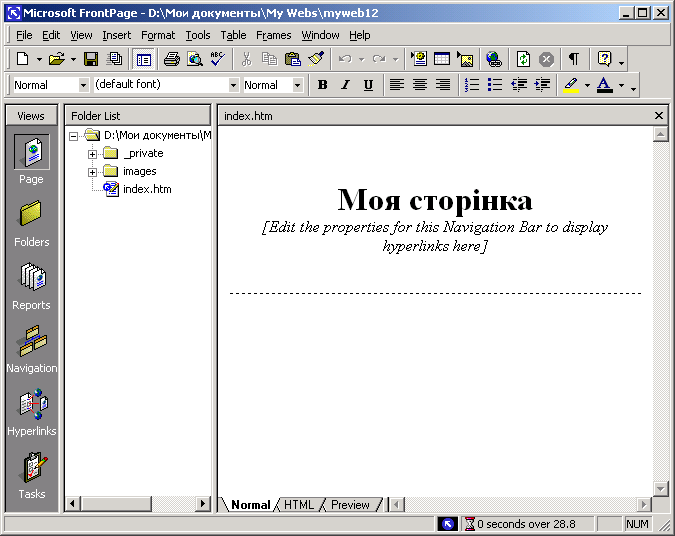Click the New Page icon

(22, 59)
